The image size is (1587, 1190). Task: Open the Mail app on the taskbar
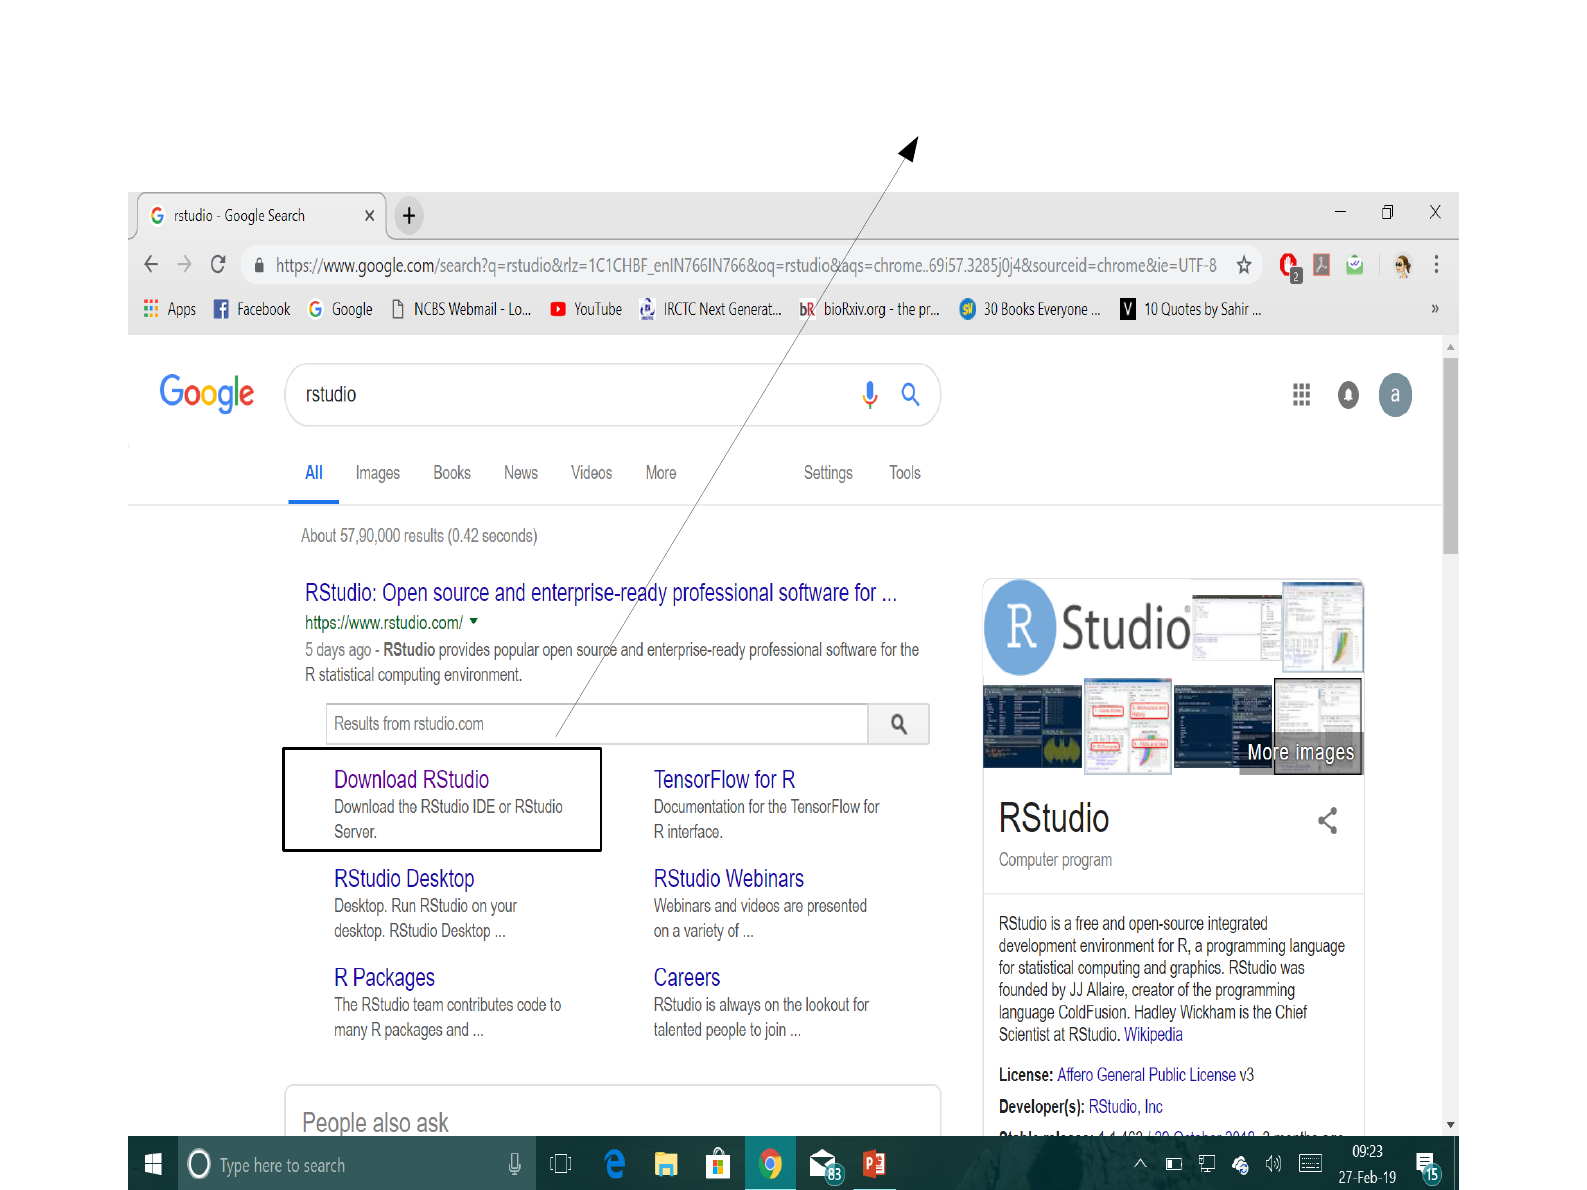(x=824, y=1164)
